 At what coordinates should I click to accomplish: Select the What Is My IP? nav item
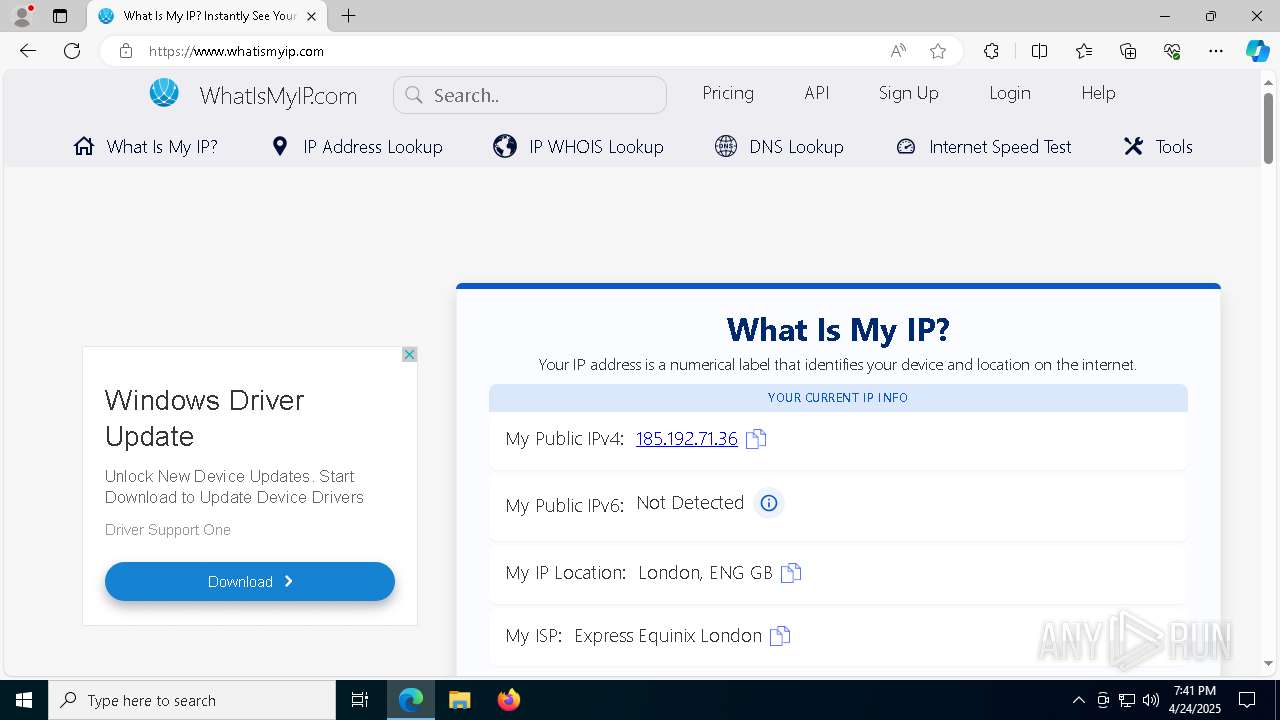pos(146,146)
